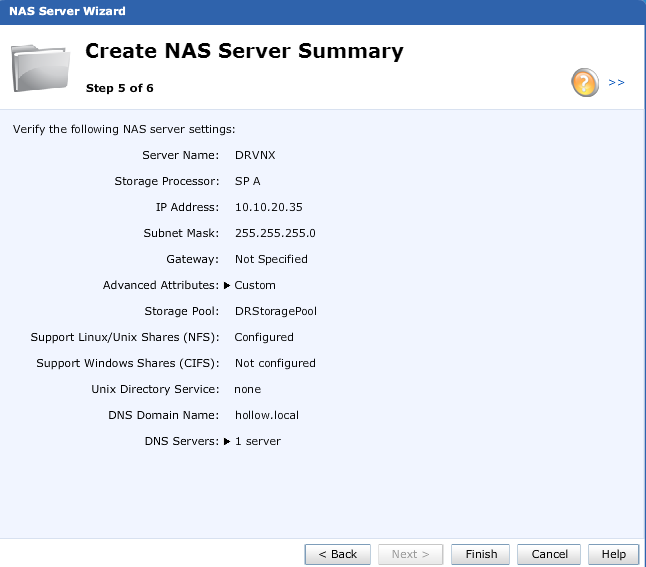Open Help from the bottom button row
Viewport: 646px width, 567px height.
point(613,554)
